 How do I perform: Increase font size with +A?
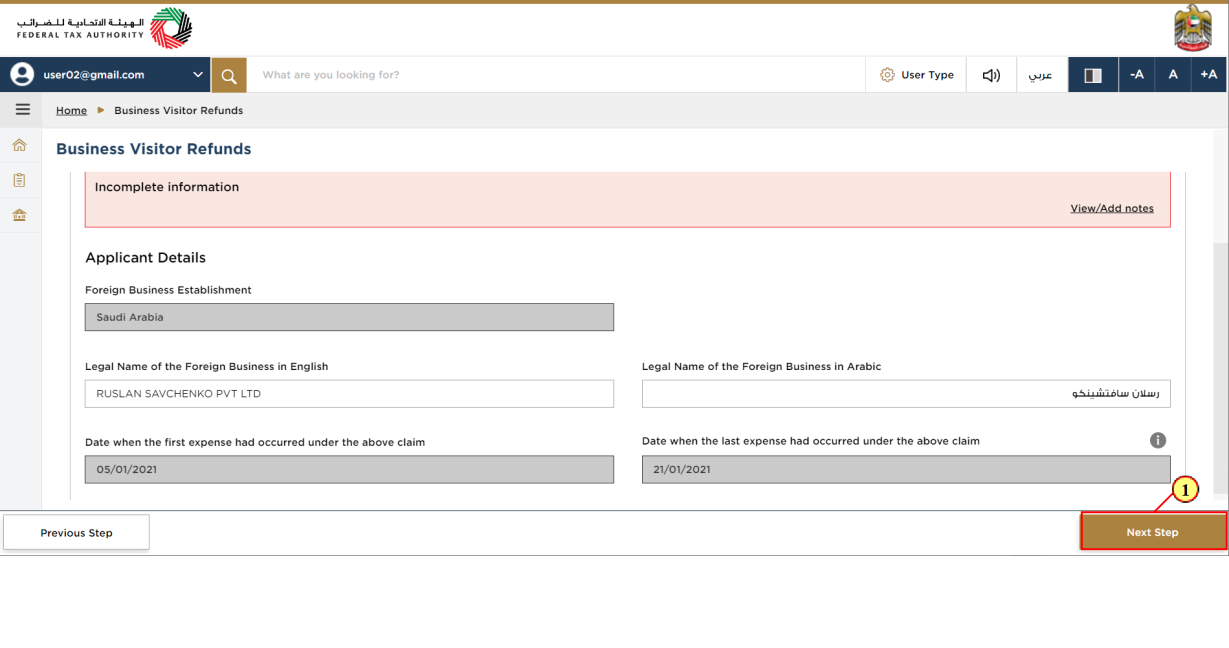tap(1209, 75)
